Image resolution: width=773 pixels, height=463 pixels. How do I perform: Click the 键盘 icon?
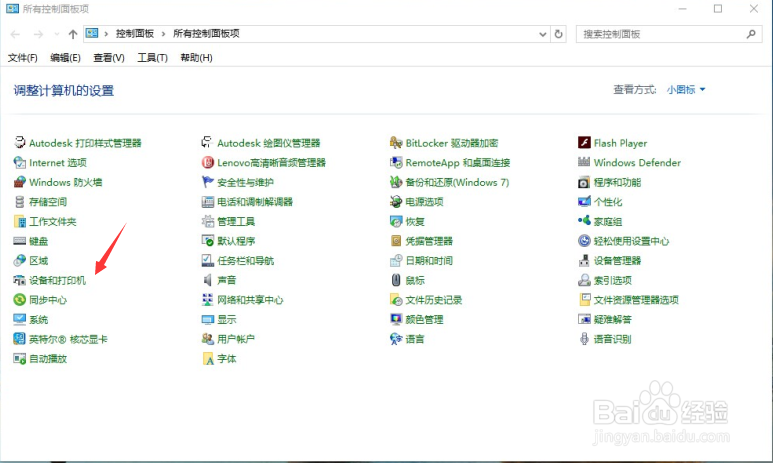20,241
